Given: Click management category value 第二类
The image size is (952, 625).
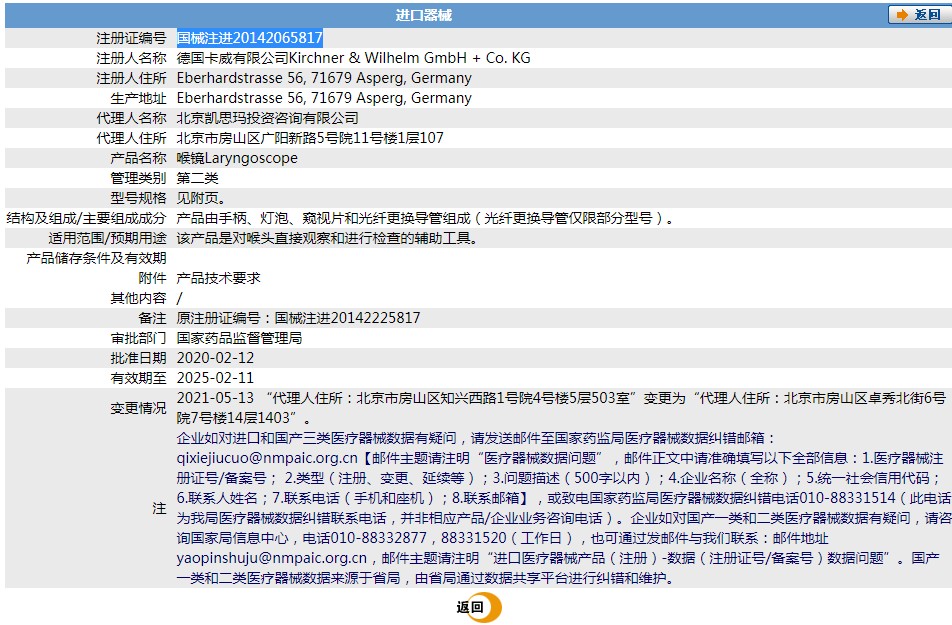Looking at the screenshot, I should coord(197,178).
